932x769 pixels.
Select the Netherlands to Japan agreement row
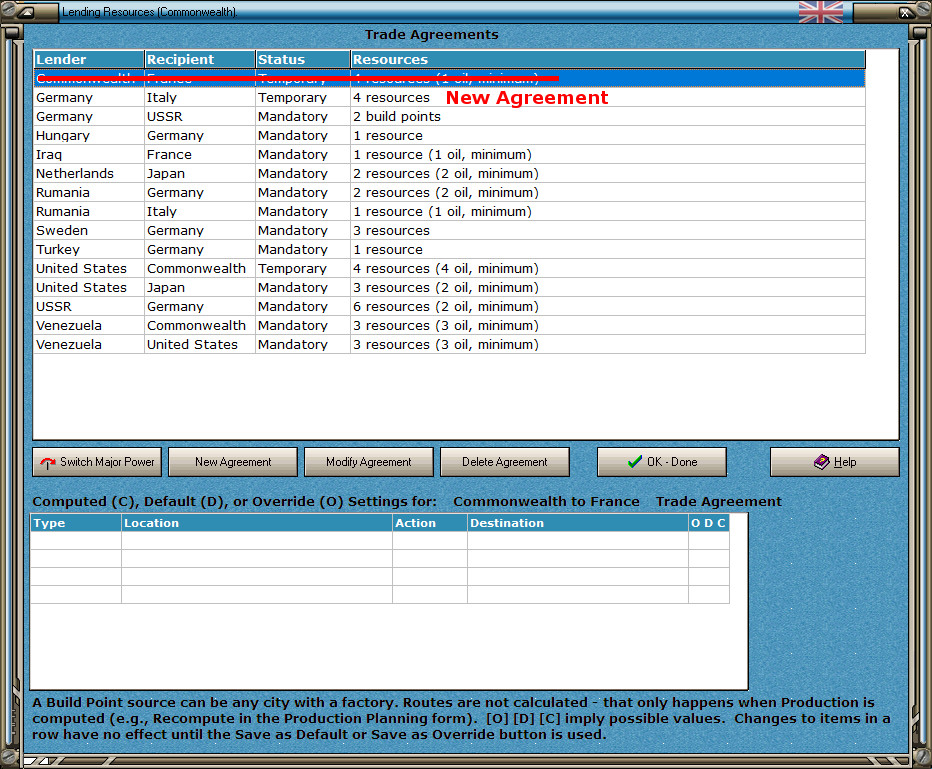[449, 174]
